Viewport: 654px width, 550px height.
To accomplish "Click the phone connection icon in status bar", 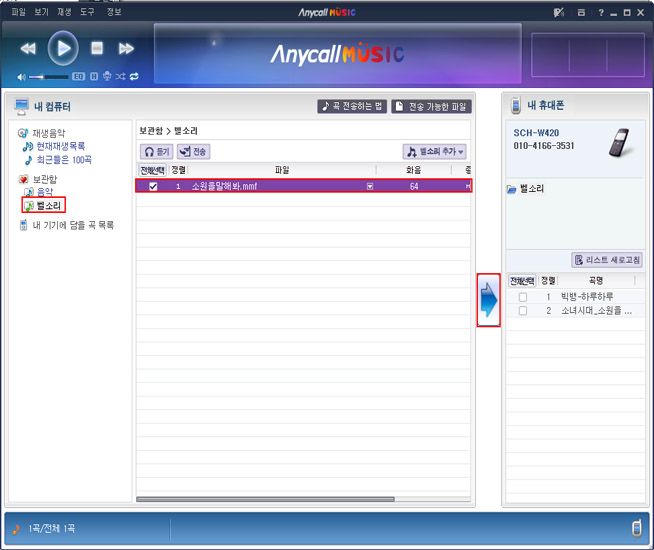I will point(636,528).
